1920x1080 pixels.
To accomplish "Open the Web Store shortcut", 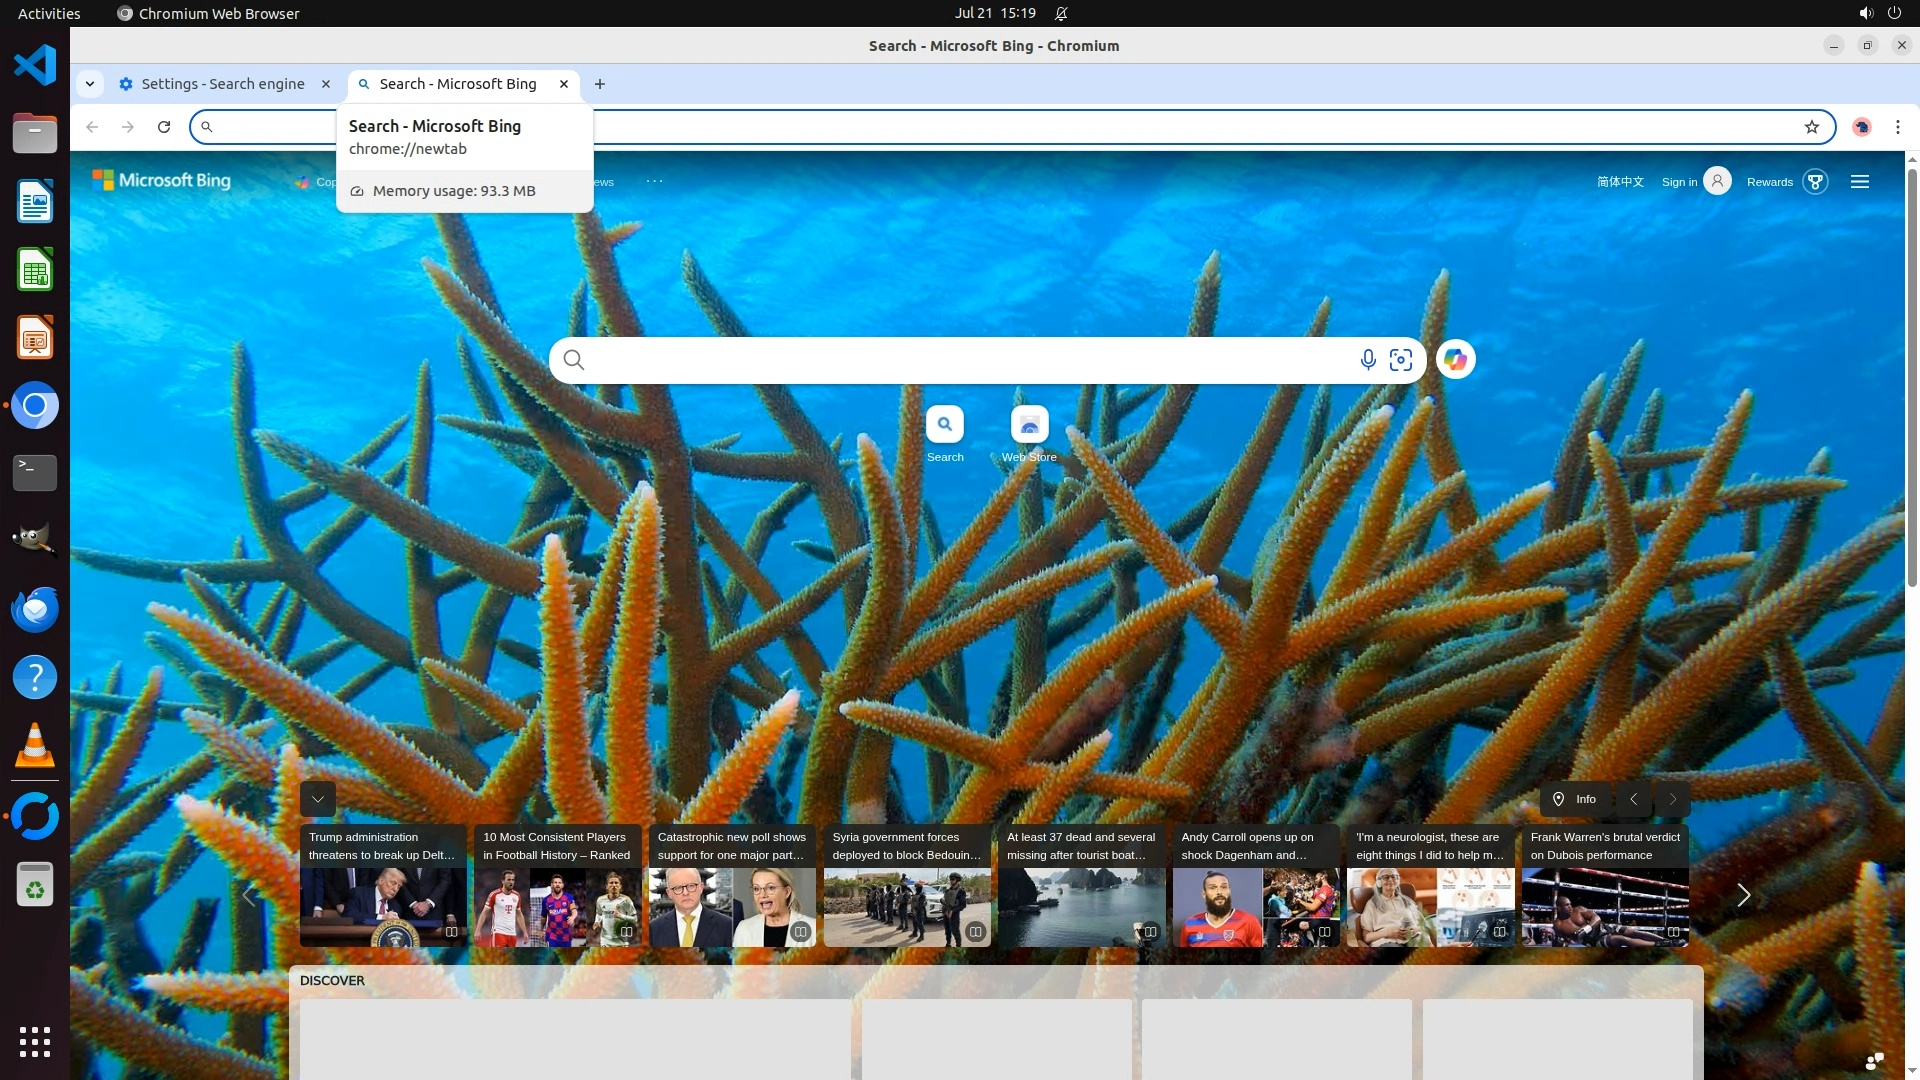I will click(1029, 425).
